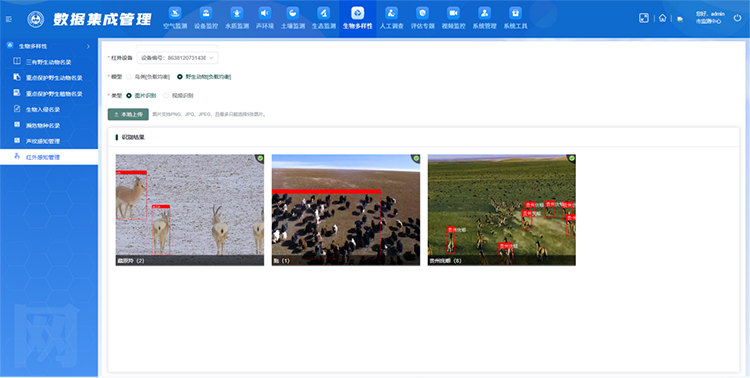Open the 视频监控 video camera icon
The image size is (750, 378).
coord(453,13)
